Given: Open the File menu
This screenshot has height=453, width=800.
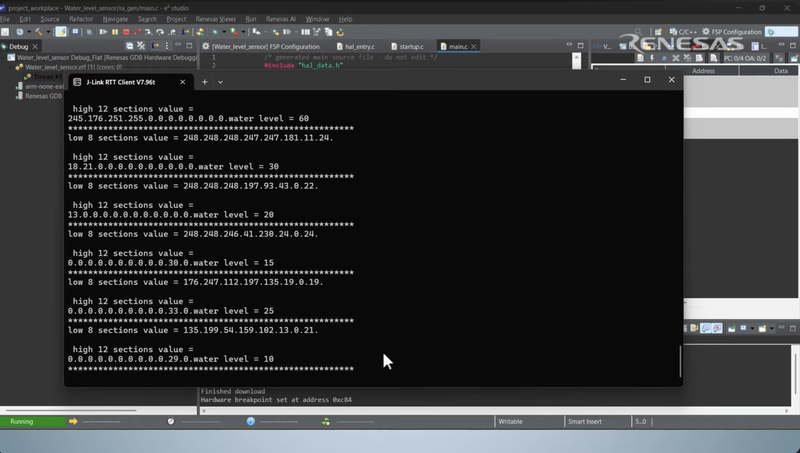Looking at the screenshot, I should (5, 19).
